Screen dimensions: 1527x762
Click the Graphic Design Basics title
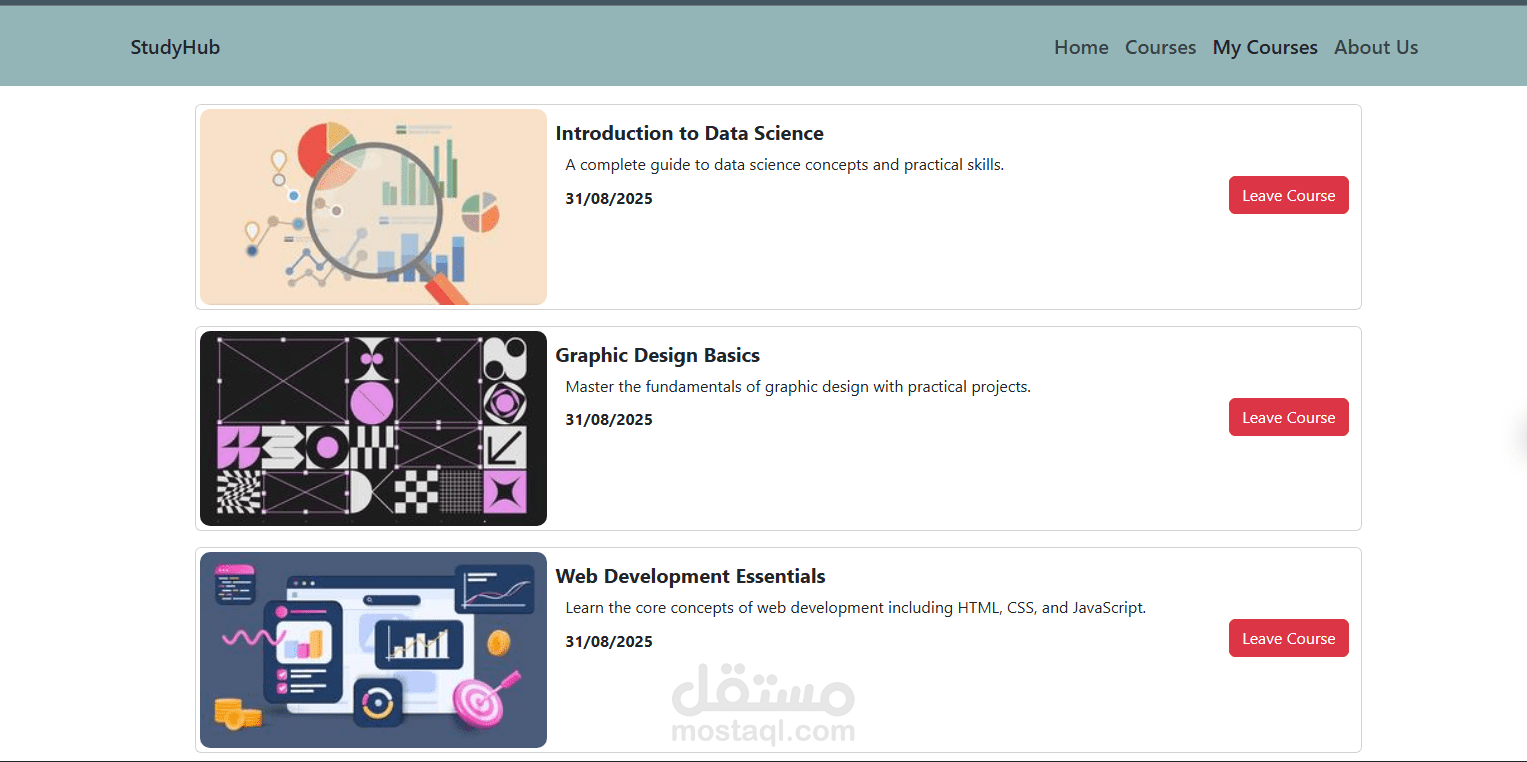click(x=657, y=355)
